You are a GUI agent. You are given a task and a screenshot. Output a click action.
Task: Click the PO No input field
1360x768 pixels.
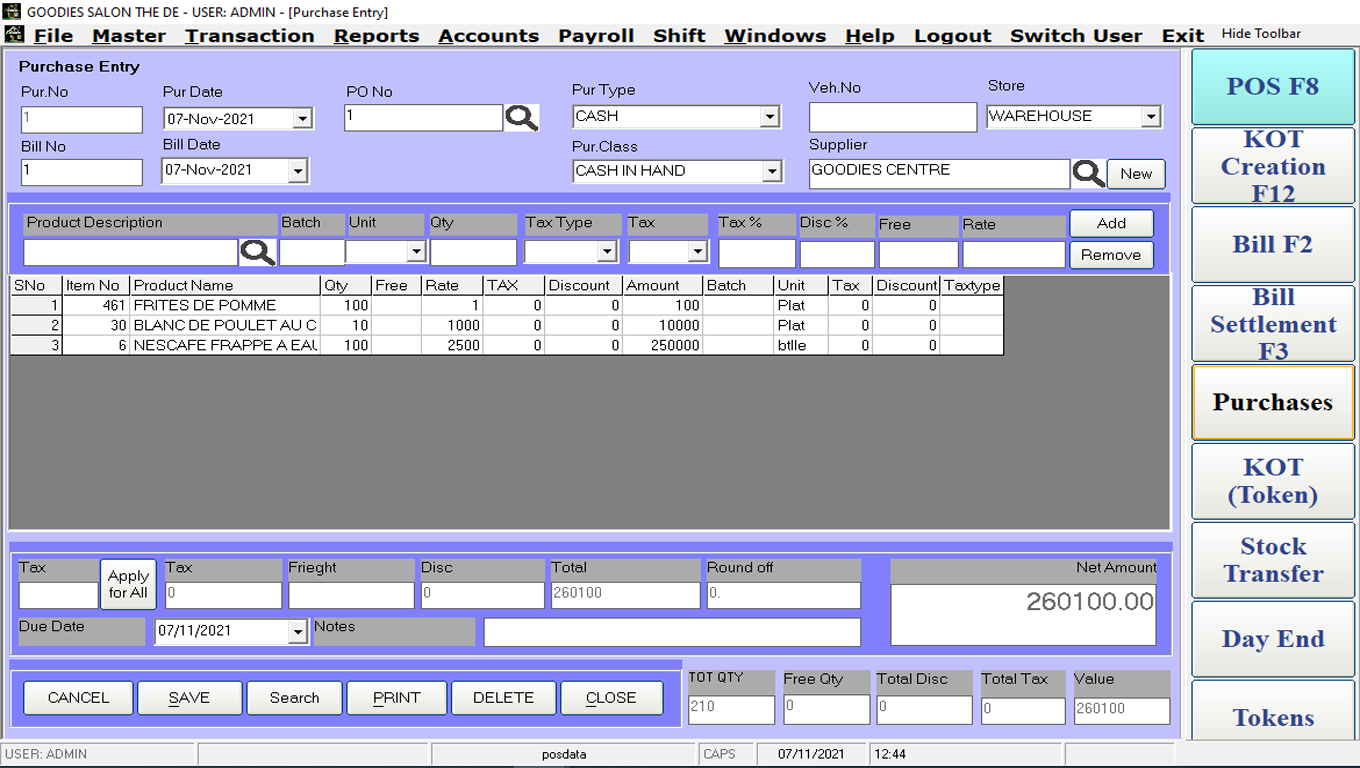(423, 117)
